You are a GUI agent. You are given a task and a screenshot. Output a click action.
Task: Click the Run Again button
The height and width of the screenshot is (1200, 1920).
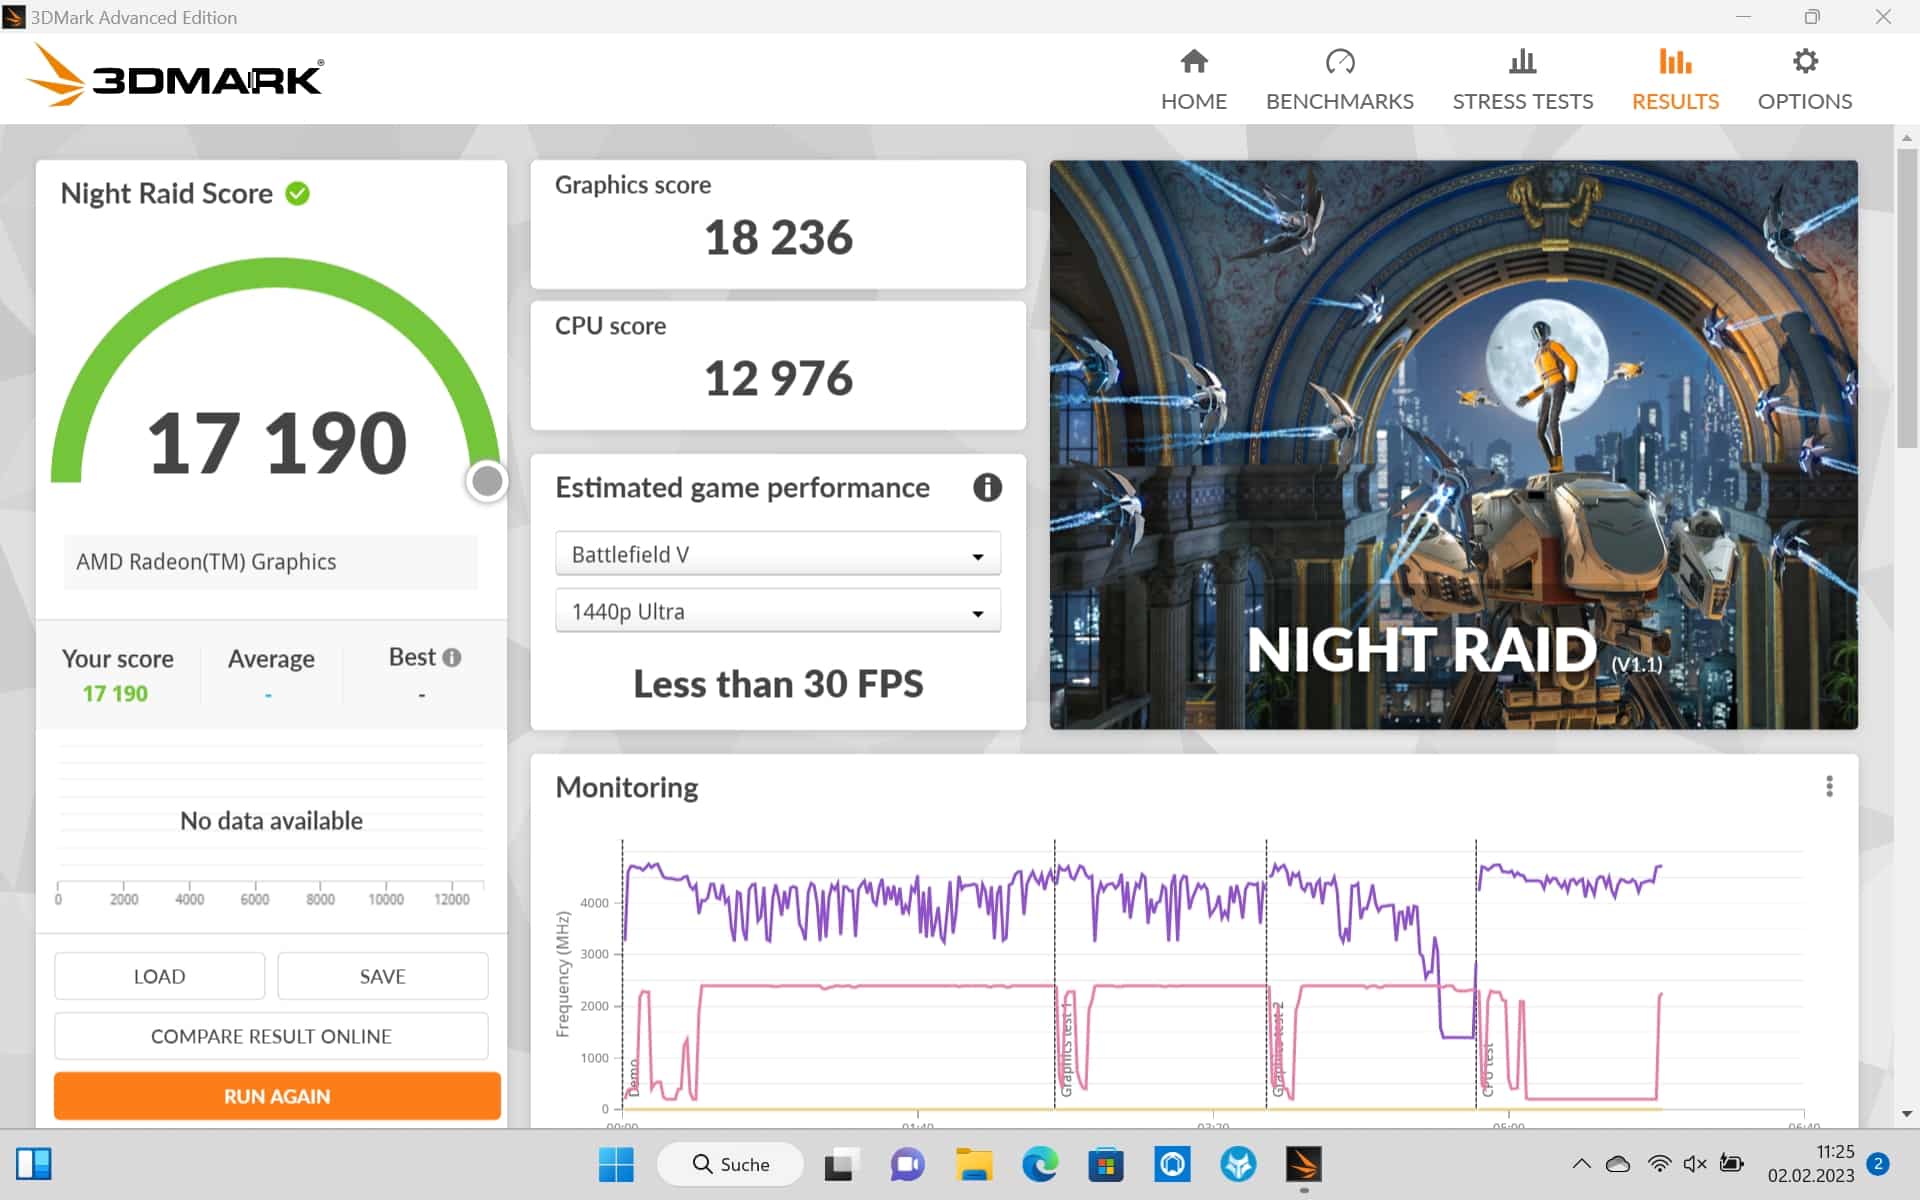tap(277, 1096)
